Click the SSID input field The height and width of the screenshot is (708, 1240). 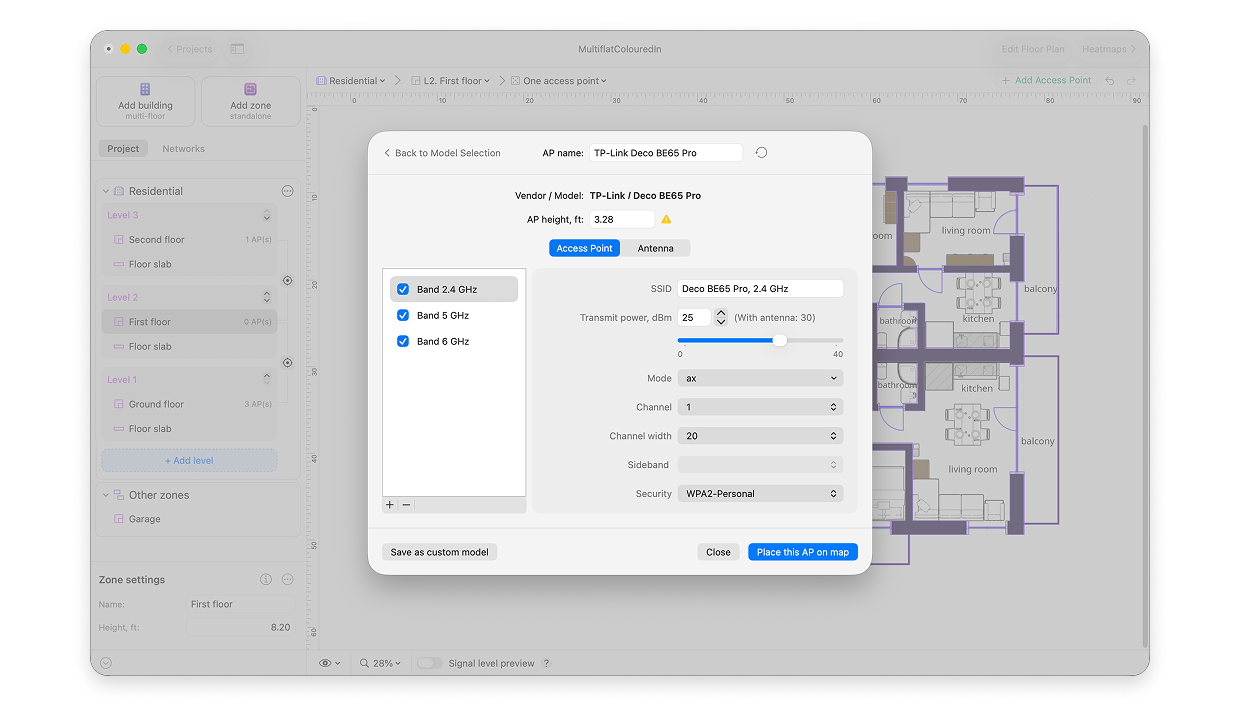click(x=760, y=288)
